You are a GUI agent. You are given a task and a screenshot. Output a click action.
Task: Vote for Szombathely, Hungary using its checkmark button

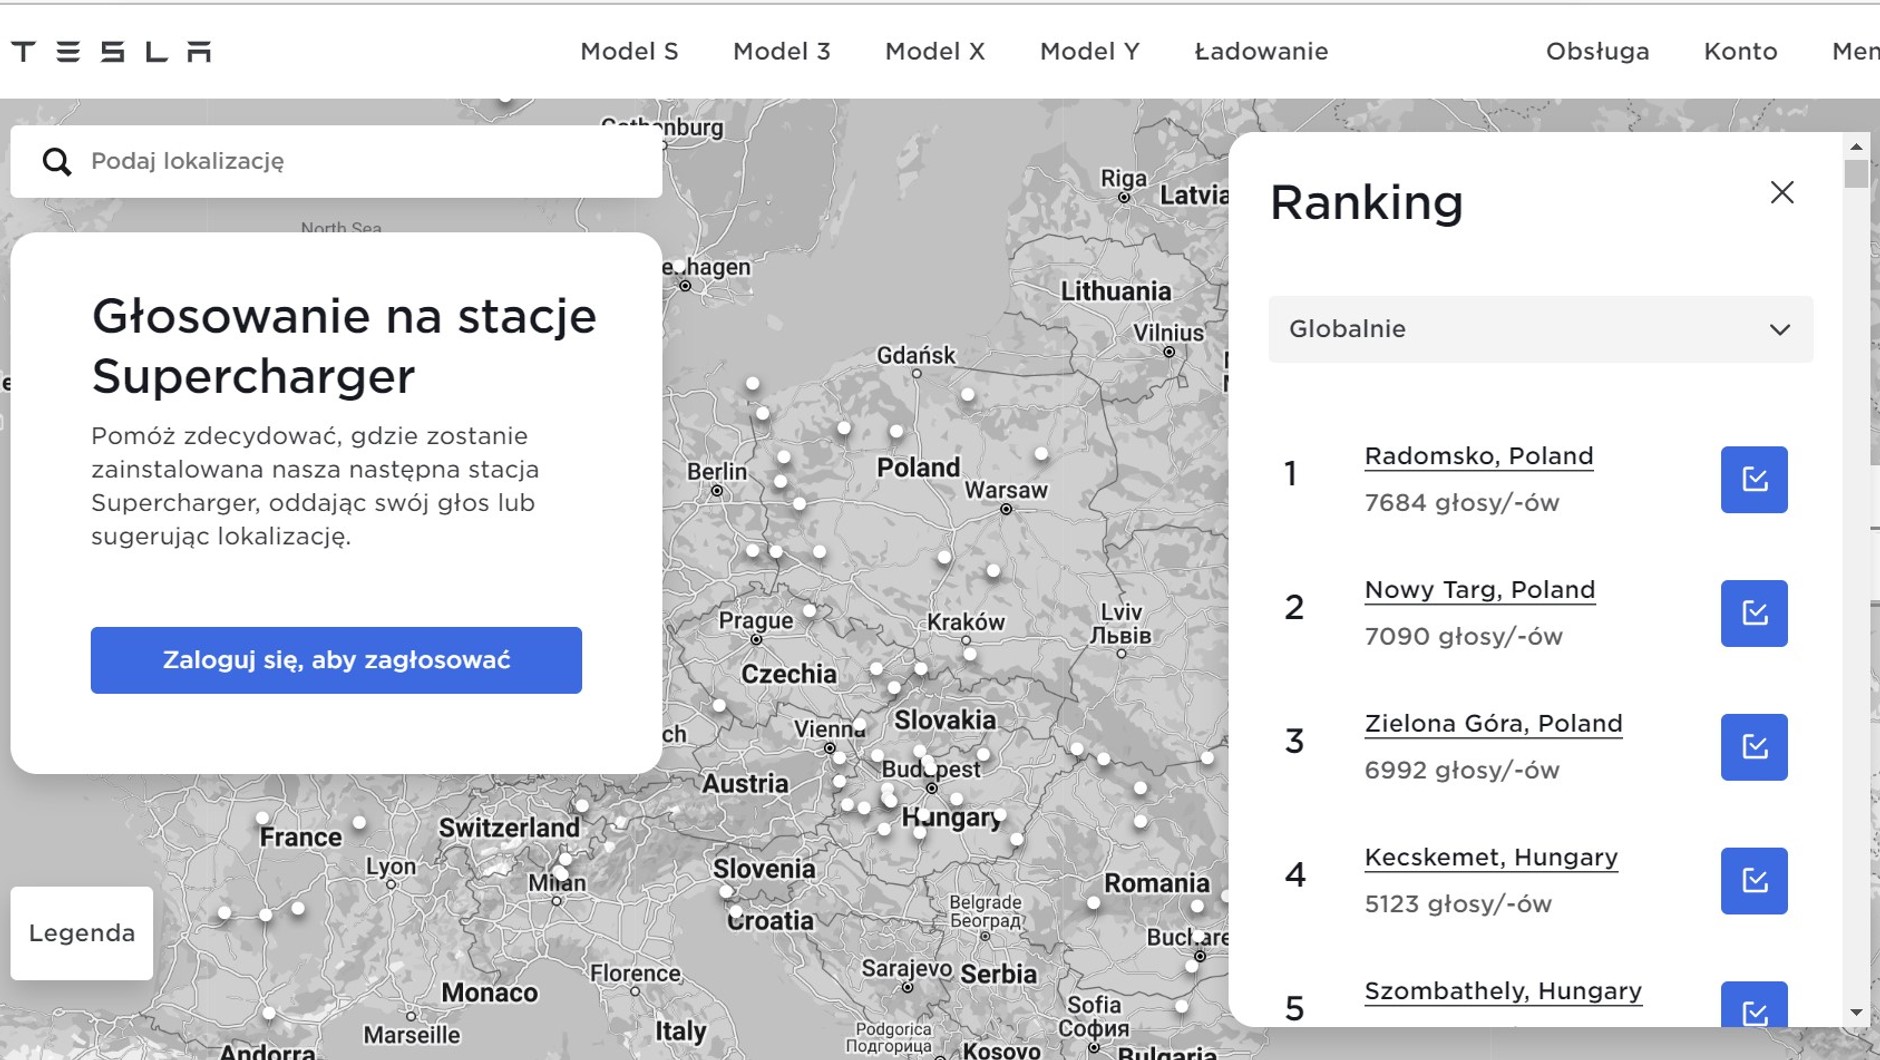[x=1754, y=1005]
